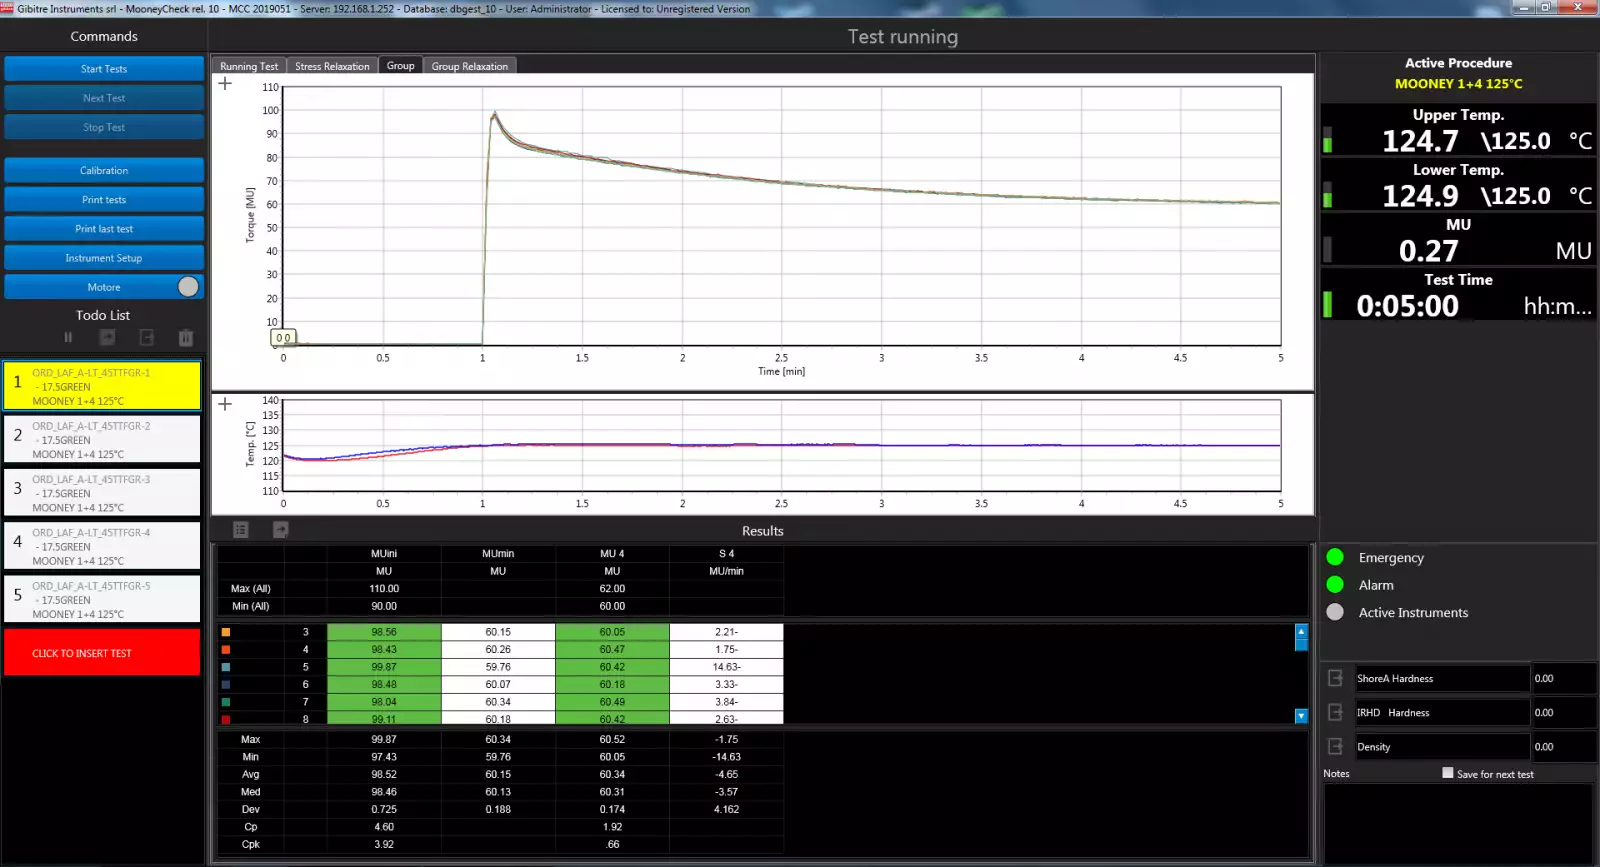The image size is (1600, 867).
Task: Click the red CLICK TO INSERT TEST button
Action: point(102,653)
